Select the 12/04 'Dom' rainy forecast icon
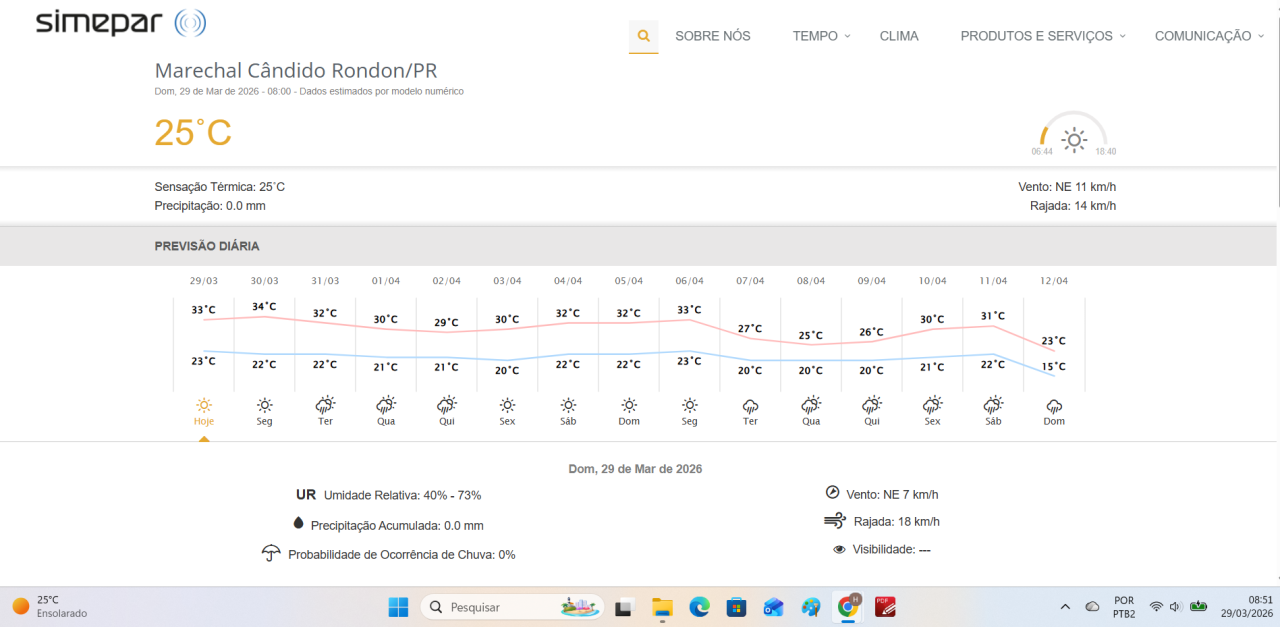Viewport: 1280px width, 627px height. [x=1054, y=405]
